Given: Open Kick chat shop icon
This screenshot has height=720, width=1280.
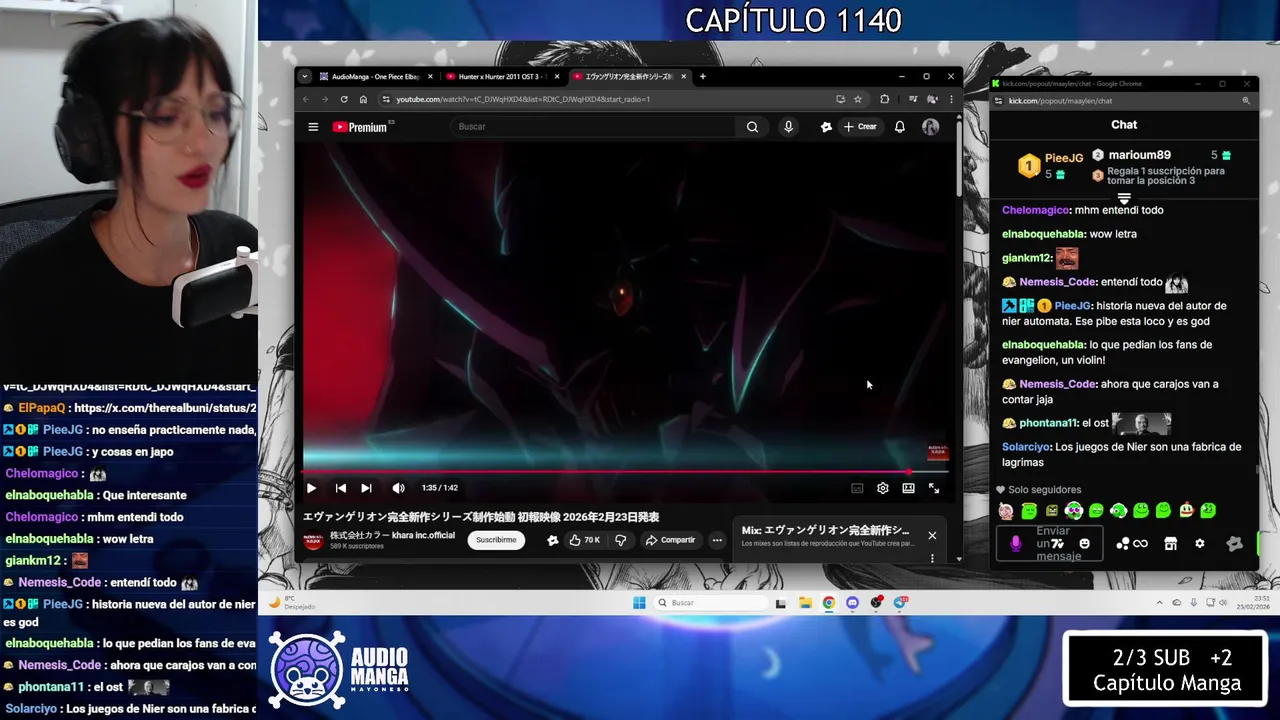Looking at the screenshot, I should click(x=1170, y=544).
